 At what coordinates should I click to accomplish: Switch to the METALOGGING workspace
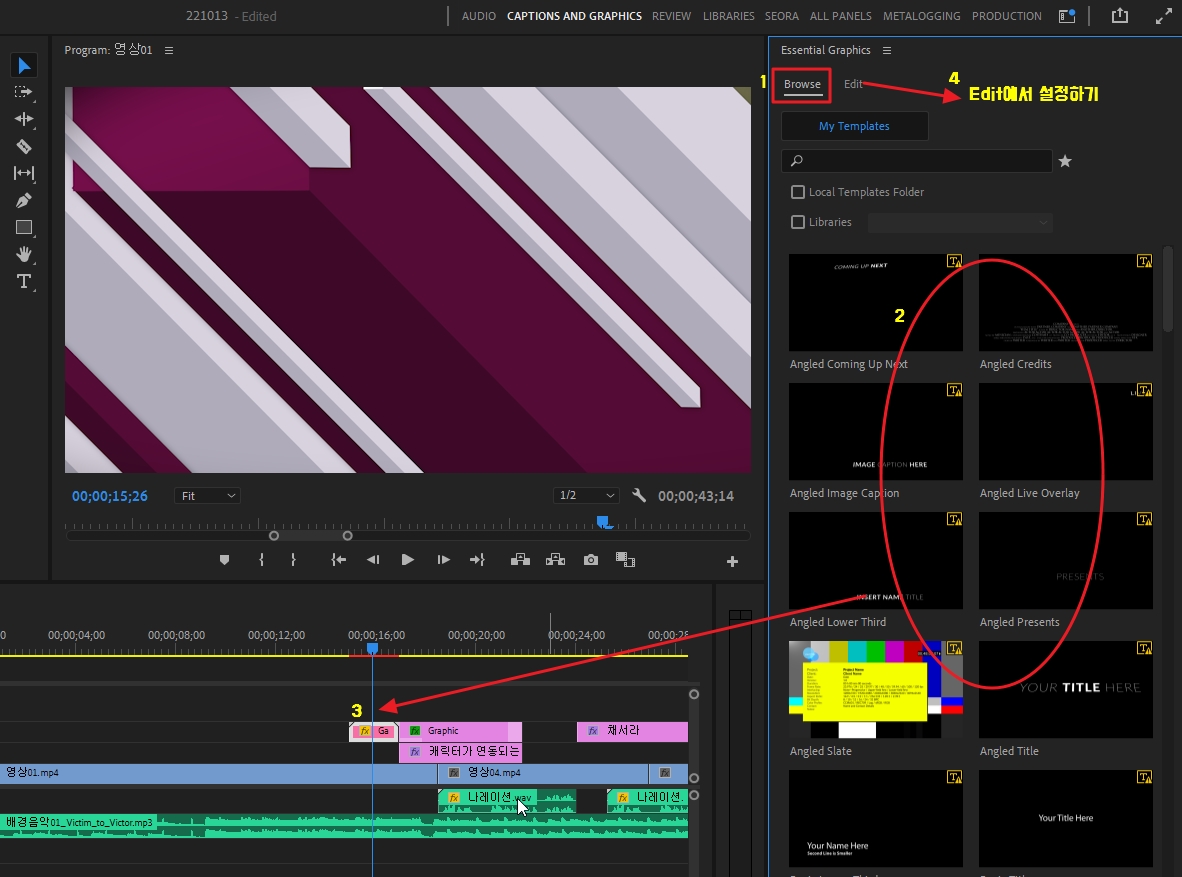coord(922,16)
